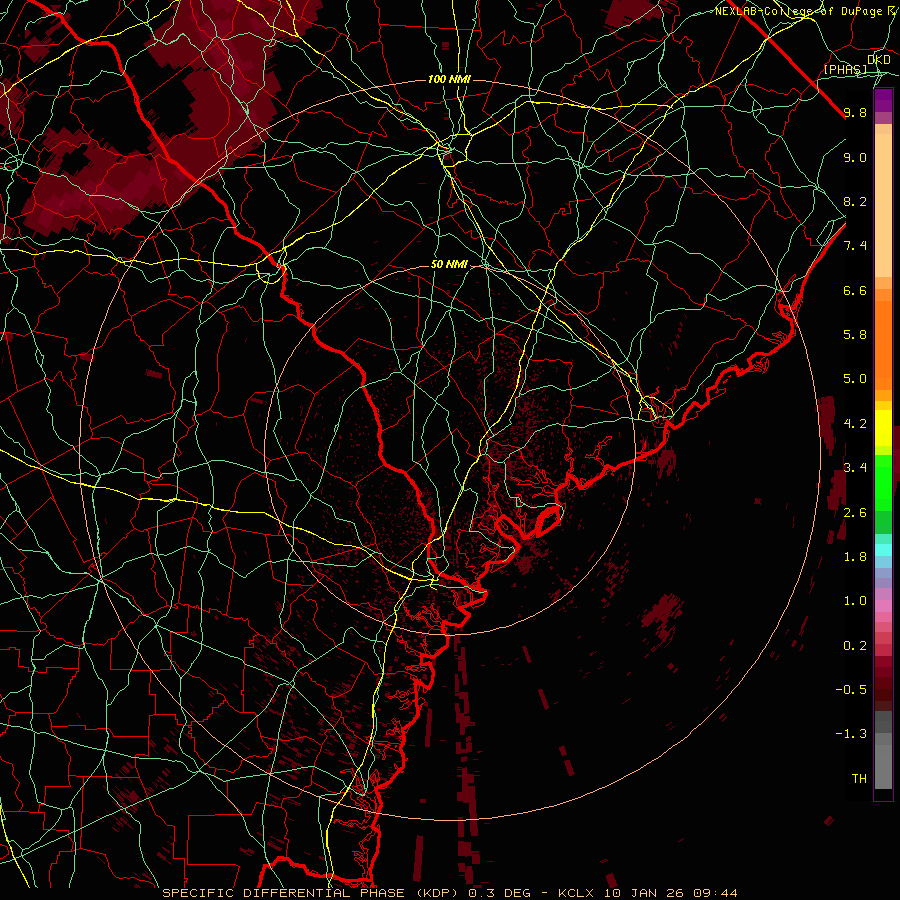Click the -0.5 color scale value

coord(851,690)
